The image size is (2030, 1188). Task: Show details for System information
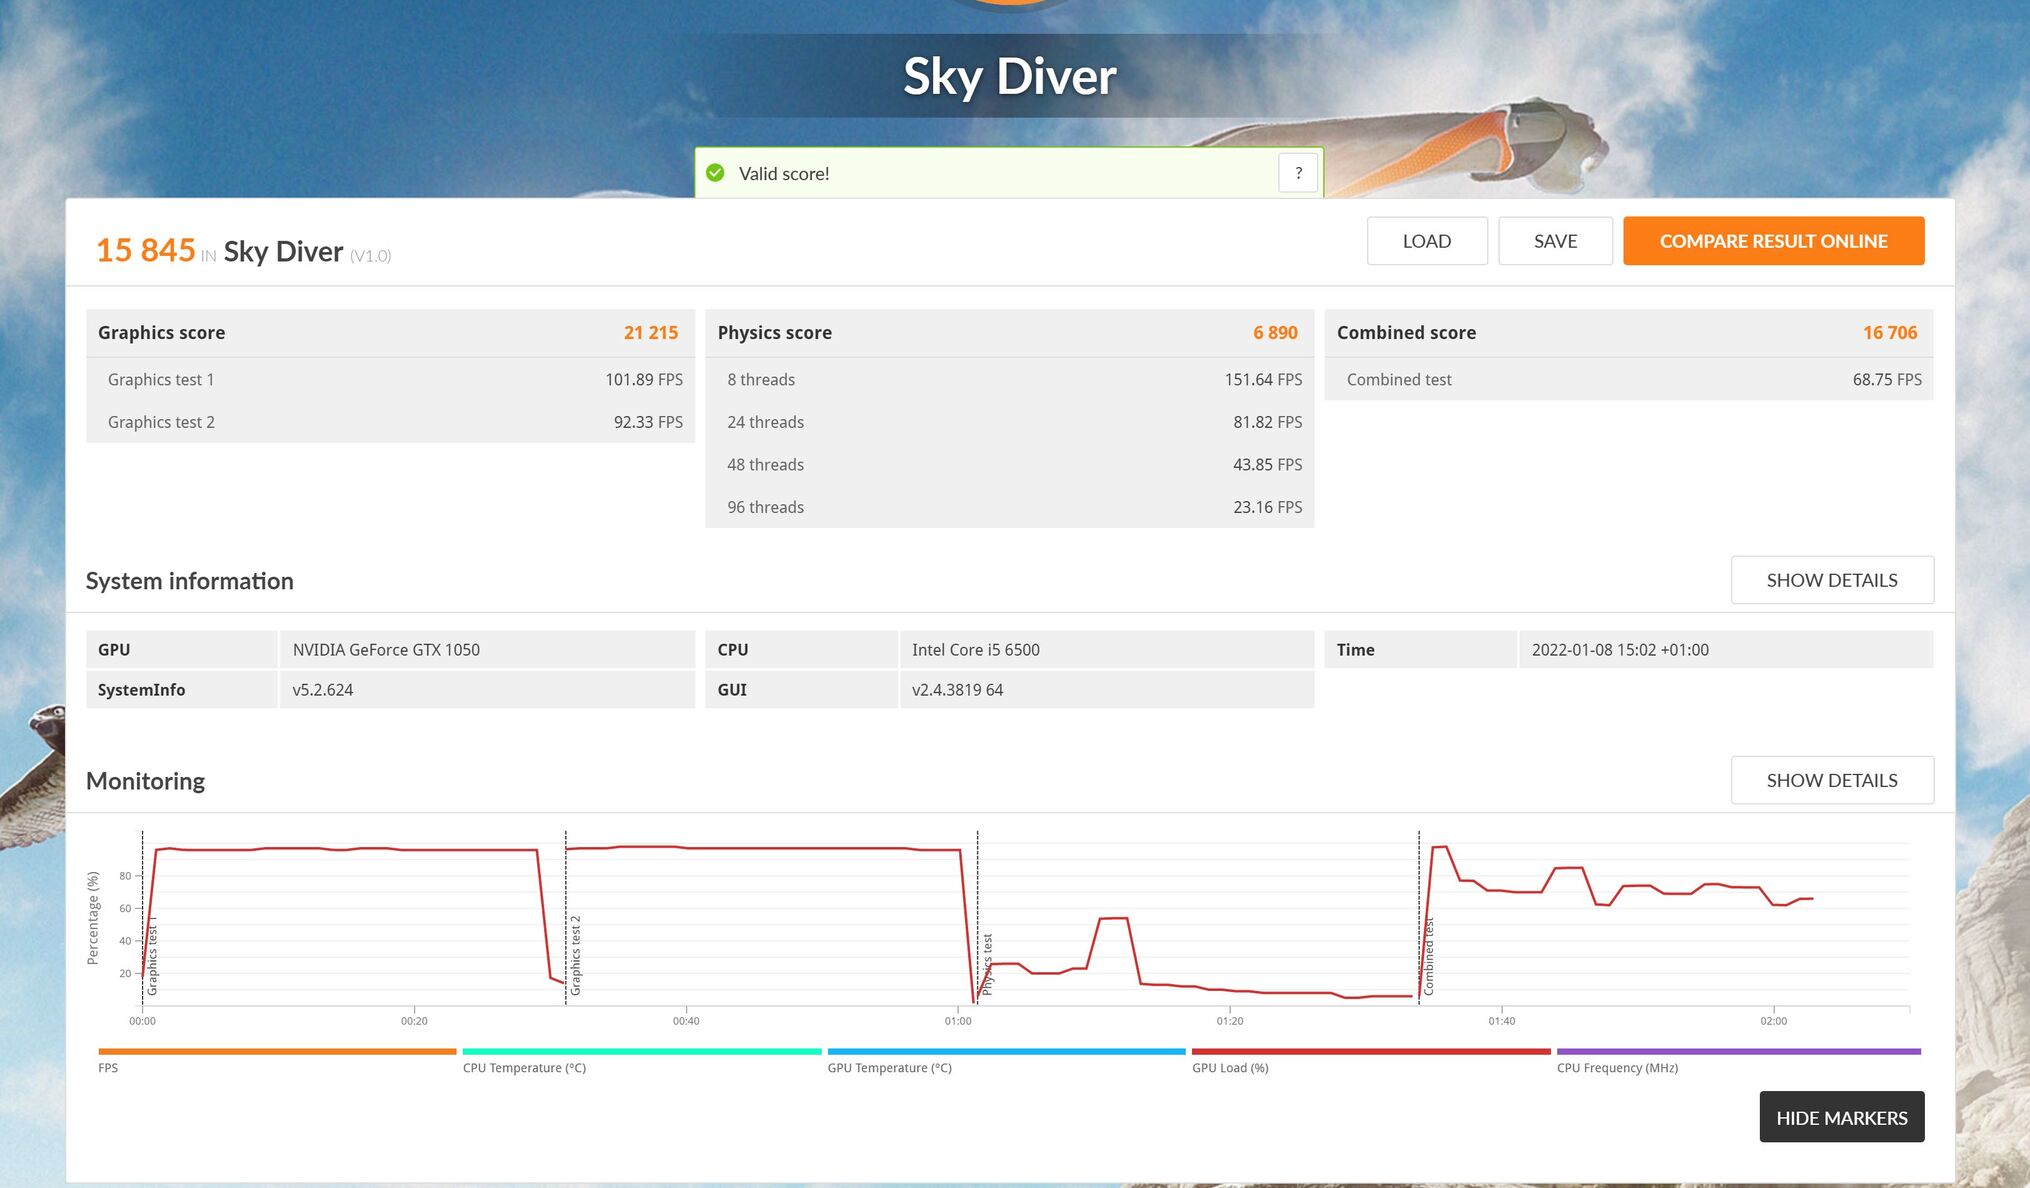coord(1831,580)
